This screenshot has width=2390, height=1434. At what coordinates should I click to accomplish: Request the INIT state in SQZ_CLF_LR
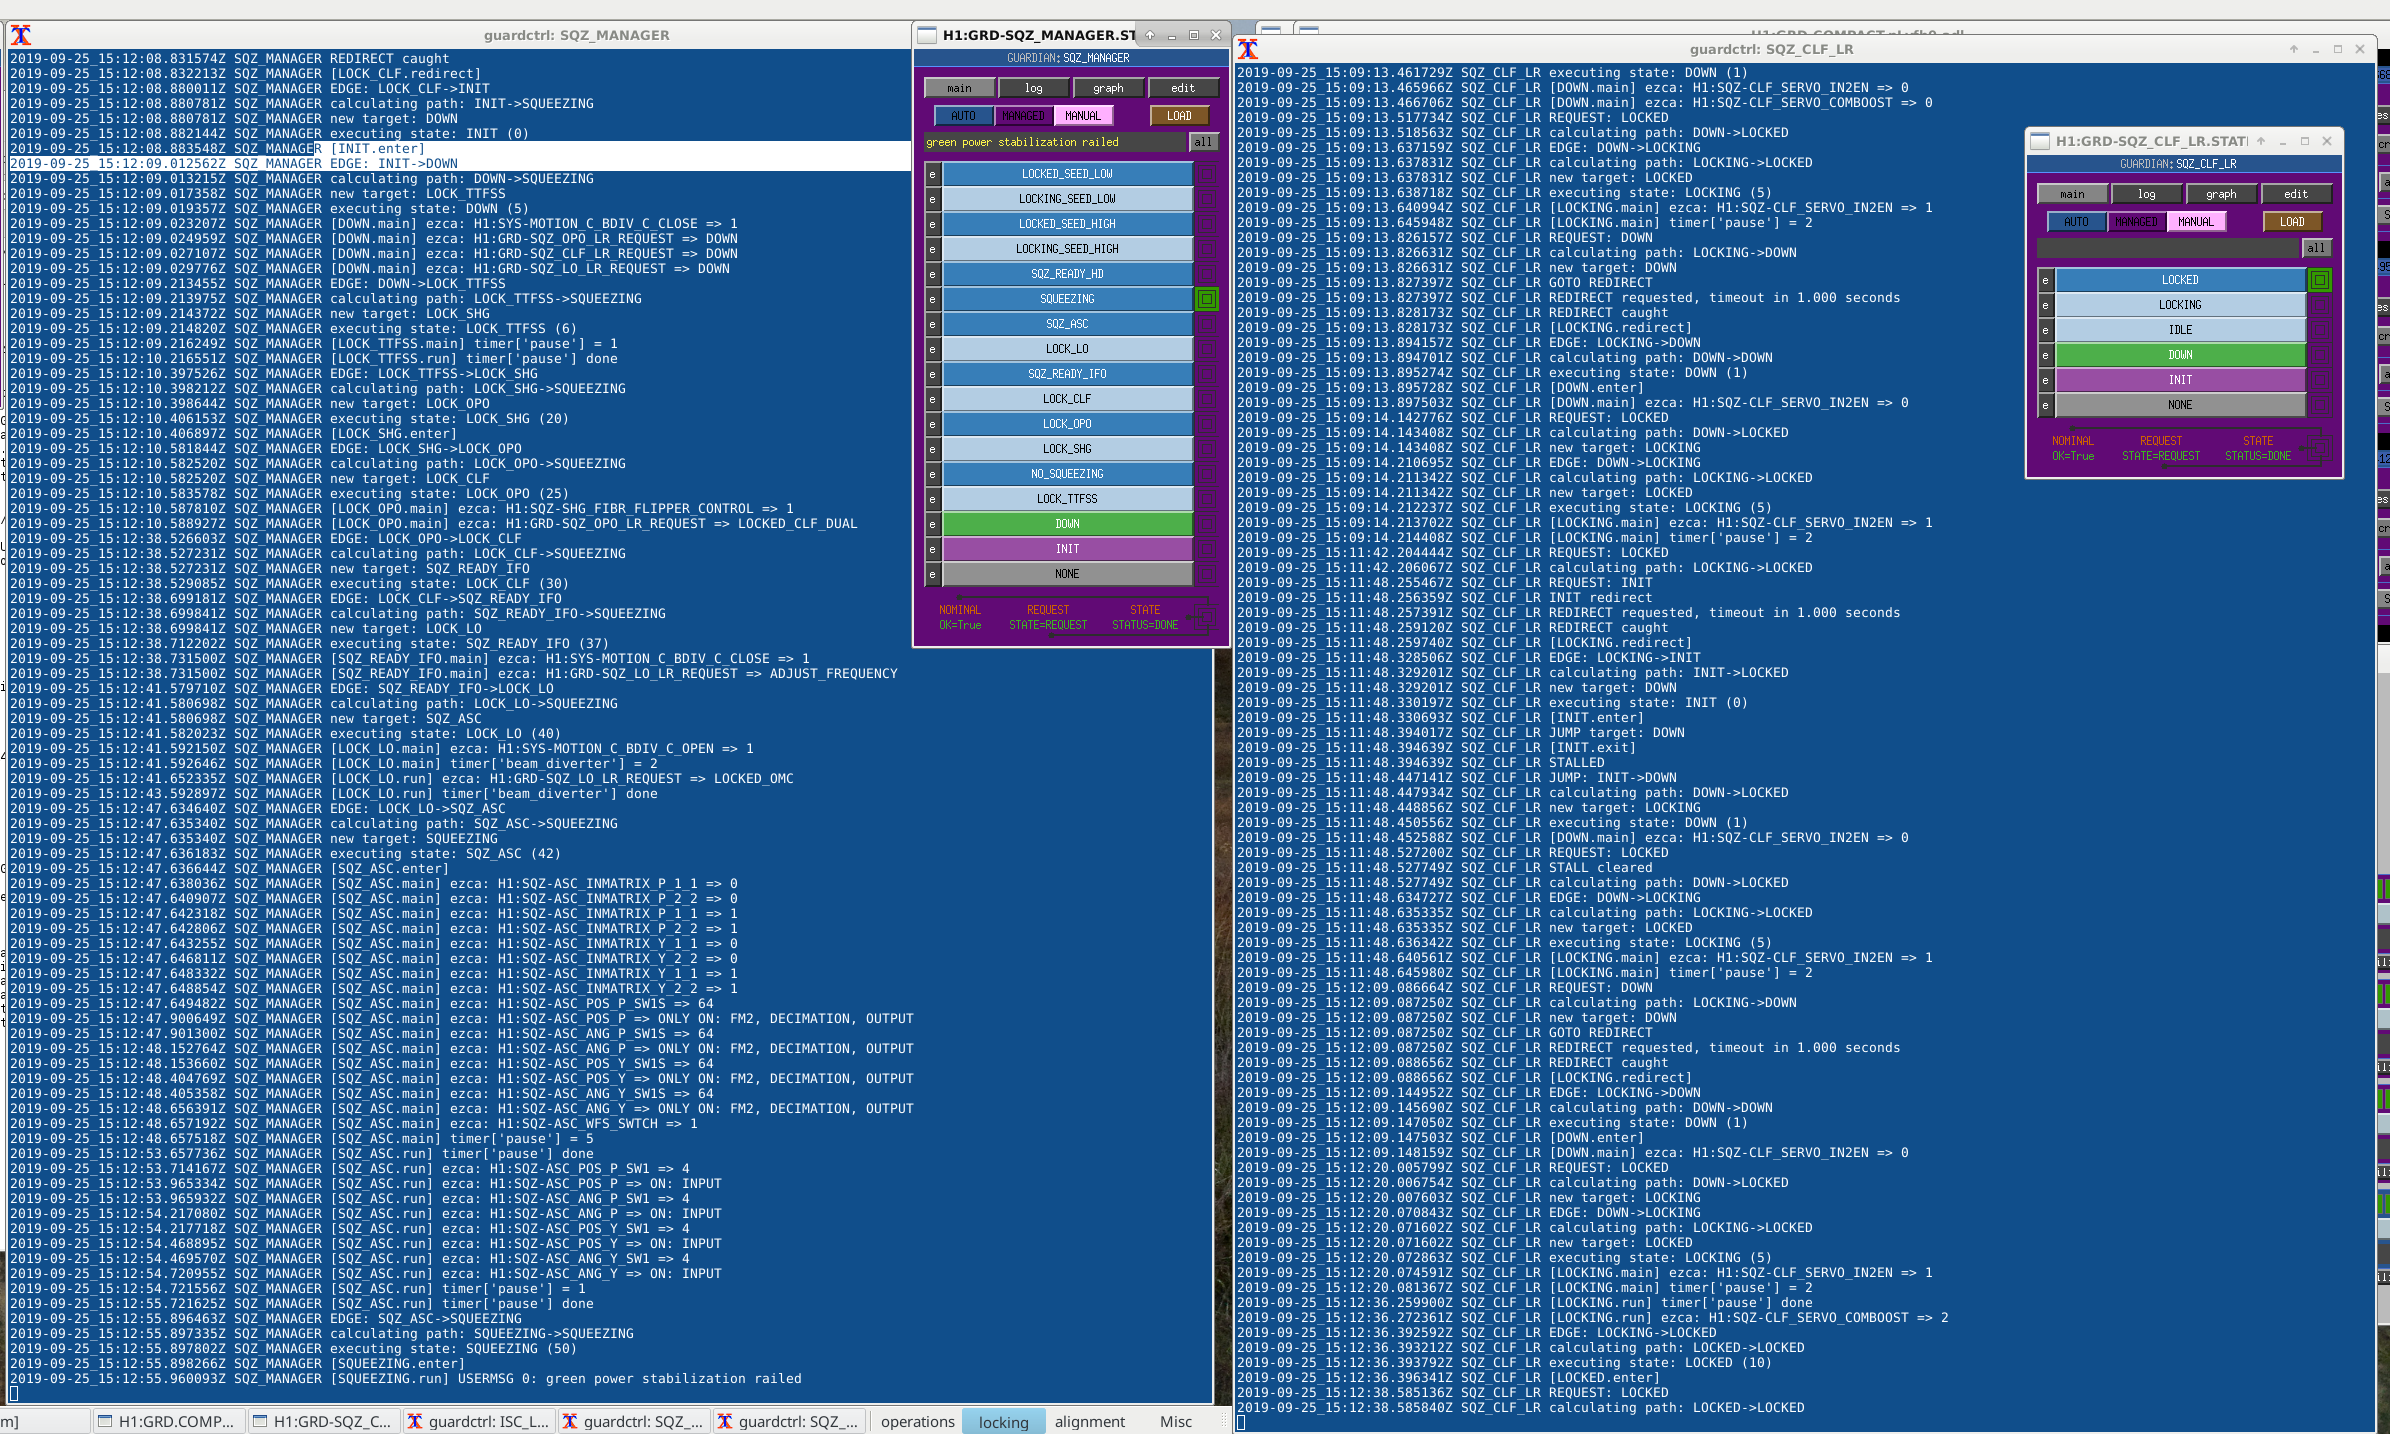click(2180, 380)
